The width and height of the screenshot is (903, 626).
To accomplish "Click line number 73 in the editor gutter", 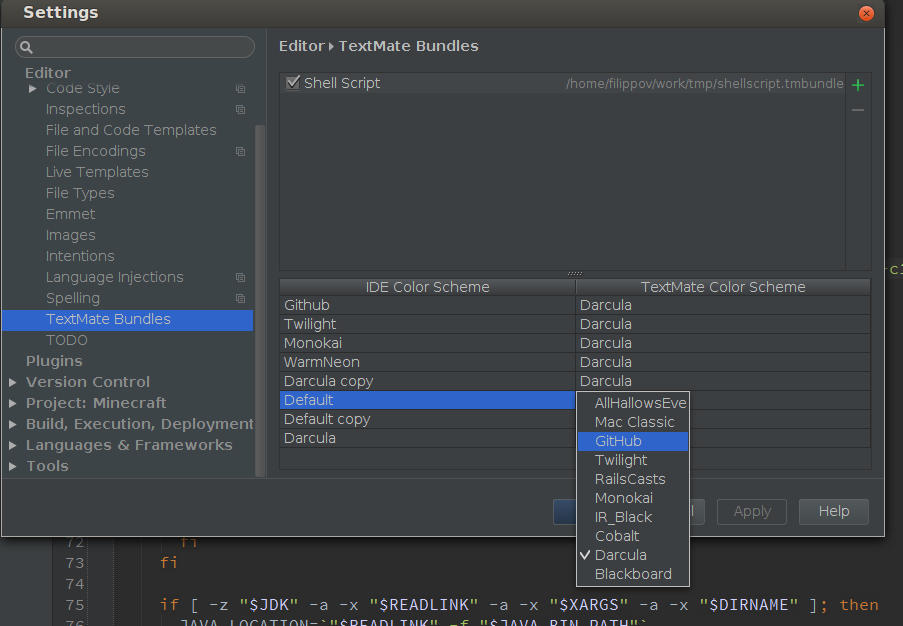I will pos(75,563).
